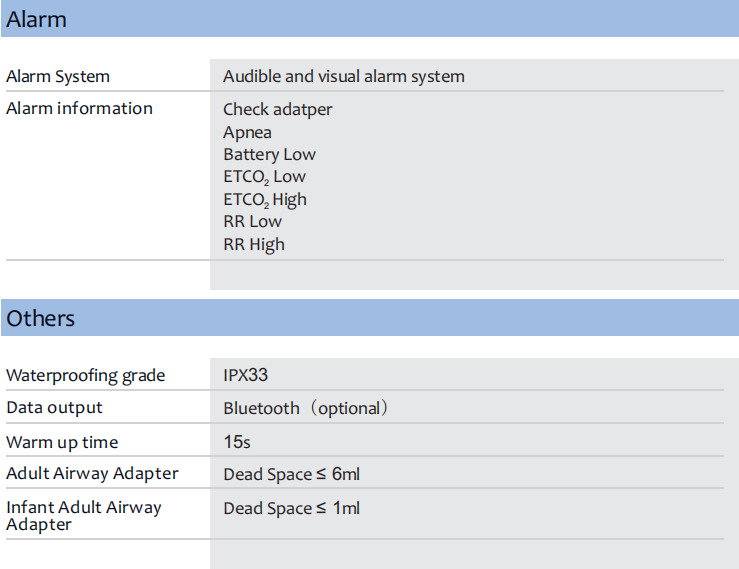This screenshot has height=569, width=739.
Task: Click the Apnea alarm entry
Action: coord(247,132)
